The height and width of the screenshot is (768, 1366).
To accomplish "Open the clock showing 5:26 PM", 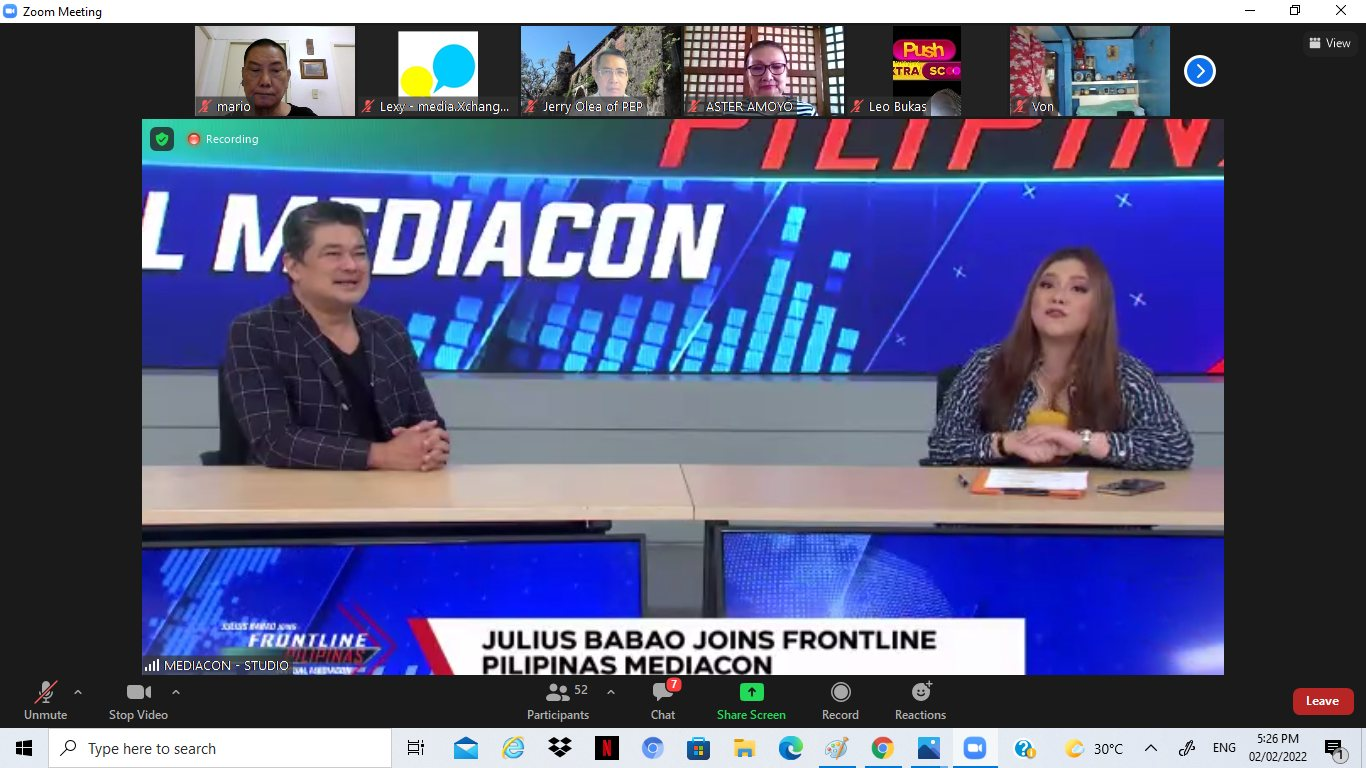I will 1277,748.
